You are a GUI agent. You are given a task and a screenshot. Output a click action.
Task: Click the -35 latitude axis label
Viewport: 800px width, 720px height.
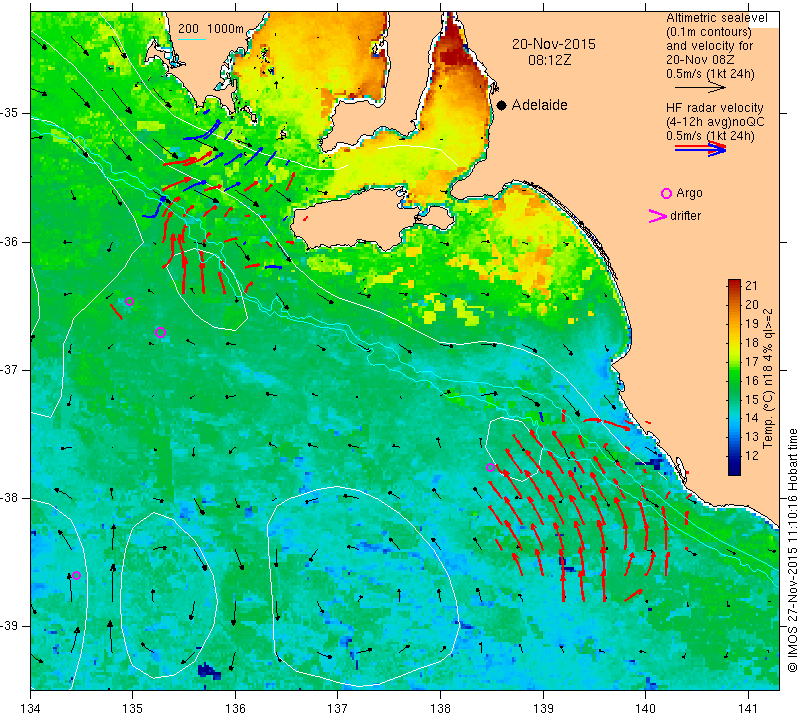11,113
